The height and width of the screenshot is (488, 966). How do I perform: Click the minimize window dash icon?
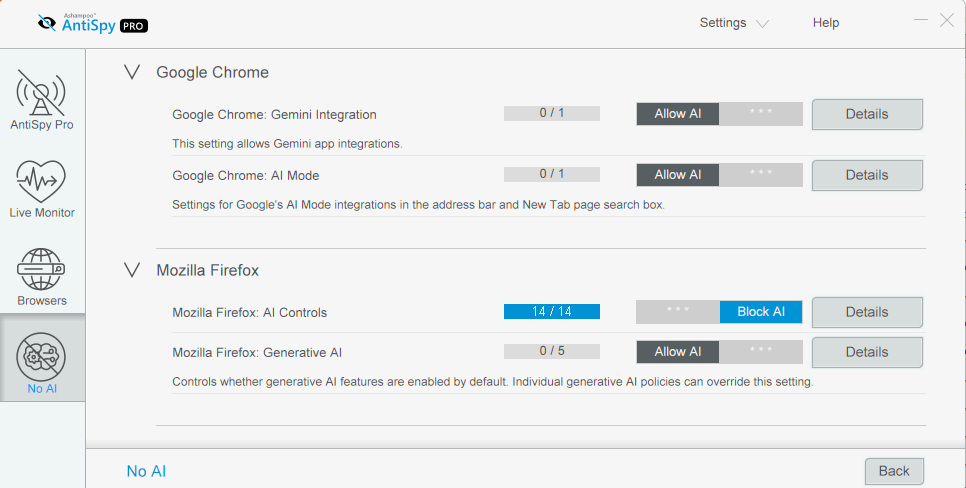920,20
